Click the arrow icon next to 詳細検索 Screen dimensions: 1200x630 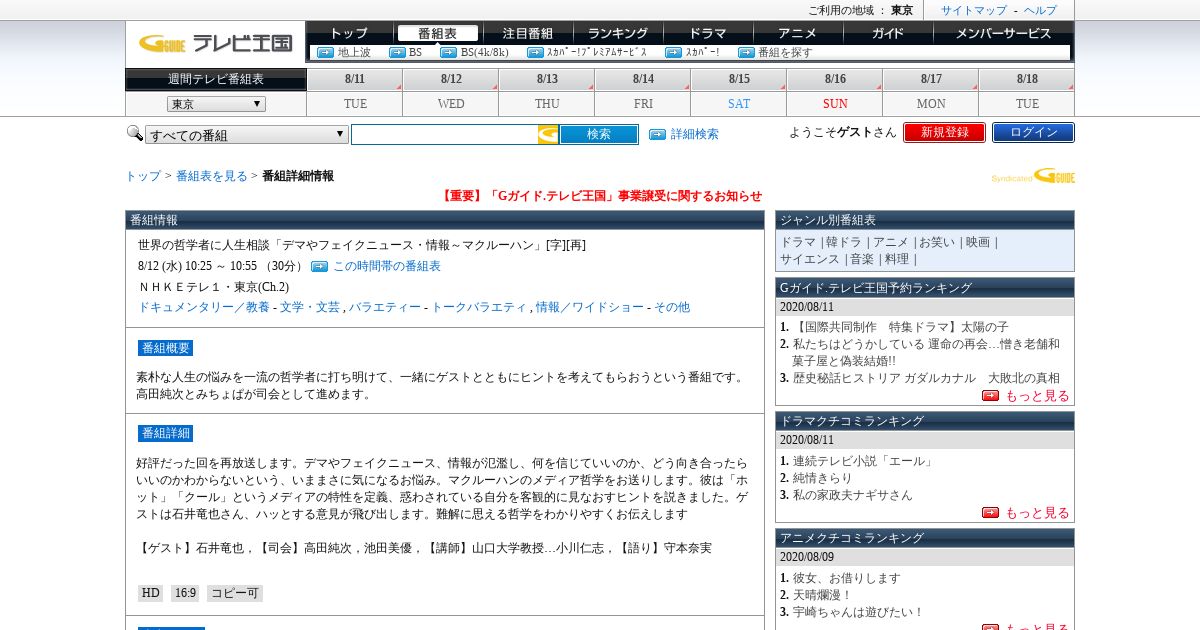[x=657, y=134]
